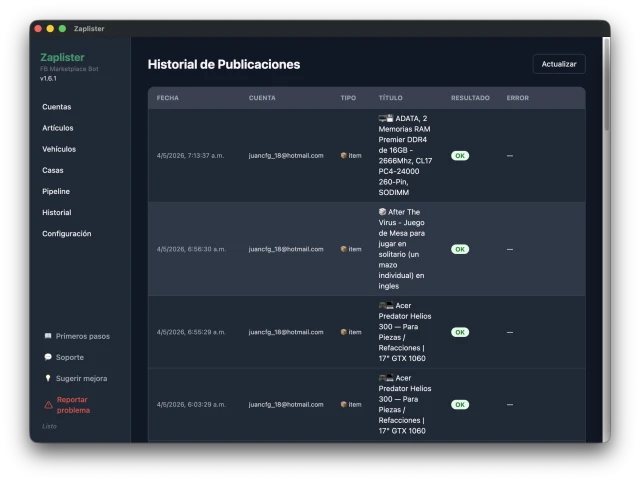This screenshot has height=482, width=640.
Task: Click the Acer Predator title in the 6:03:29 row
Action: (x=405, y=404)
